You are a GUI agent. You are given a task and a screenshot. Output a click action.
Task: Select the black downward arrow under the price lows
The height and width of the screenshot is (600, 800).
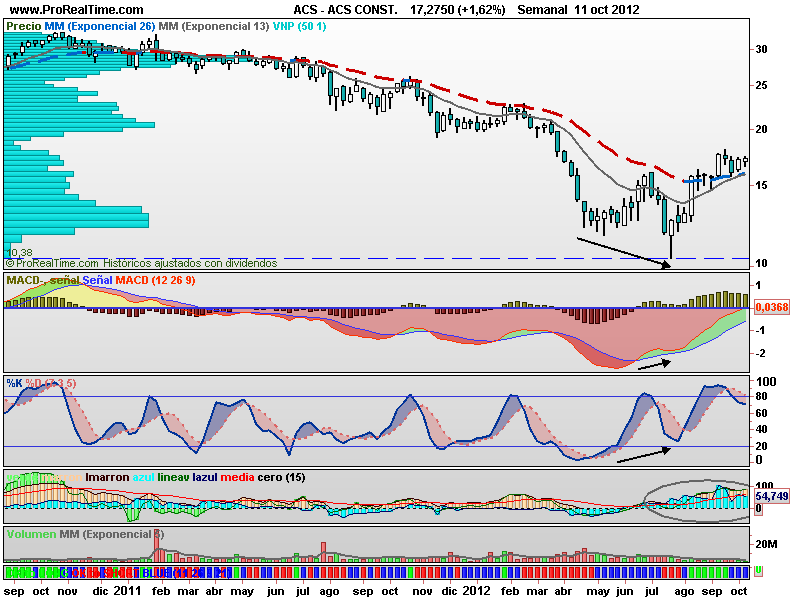coord(624,252)
